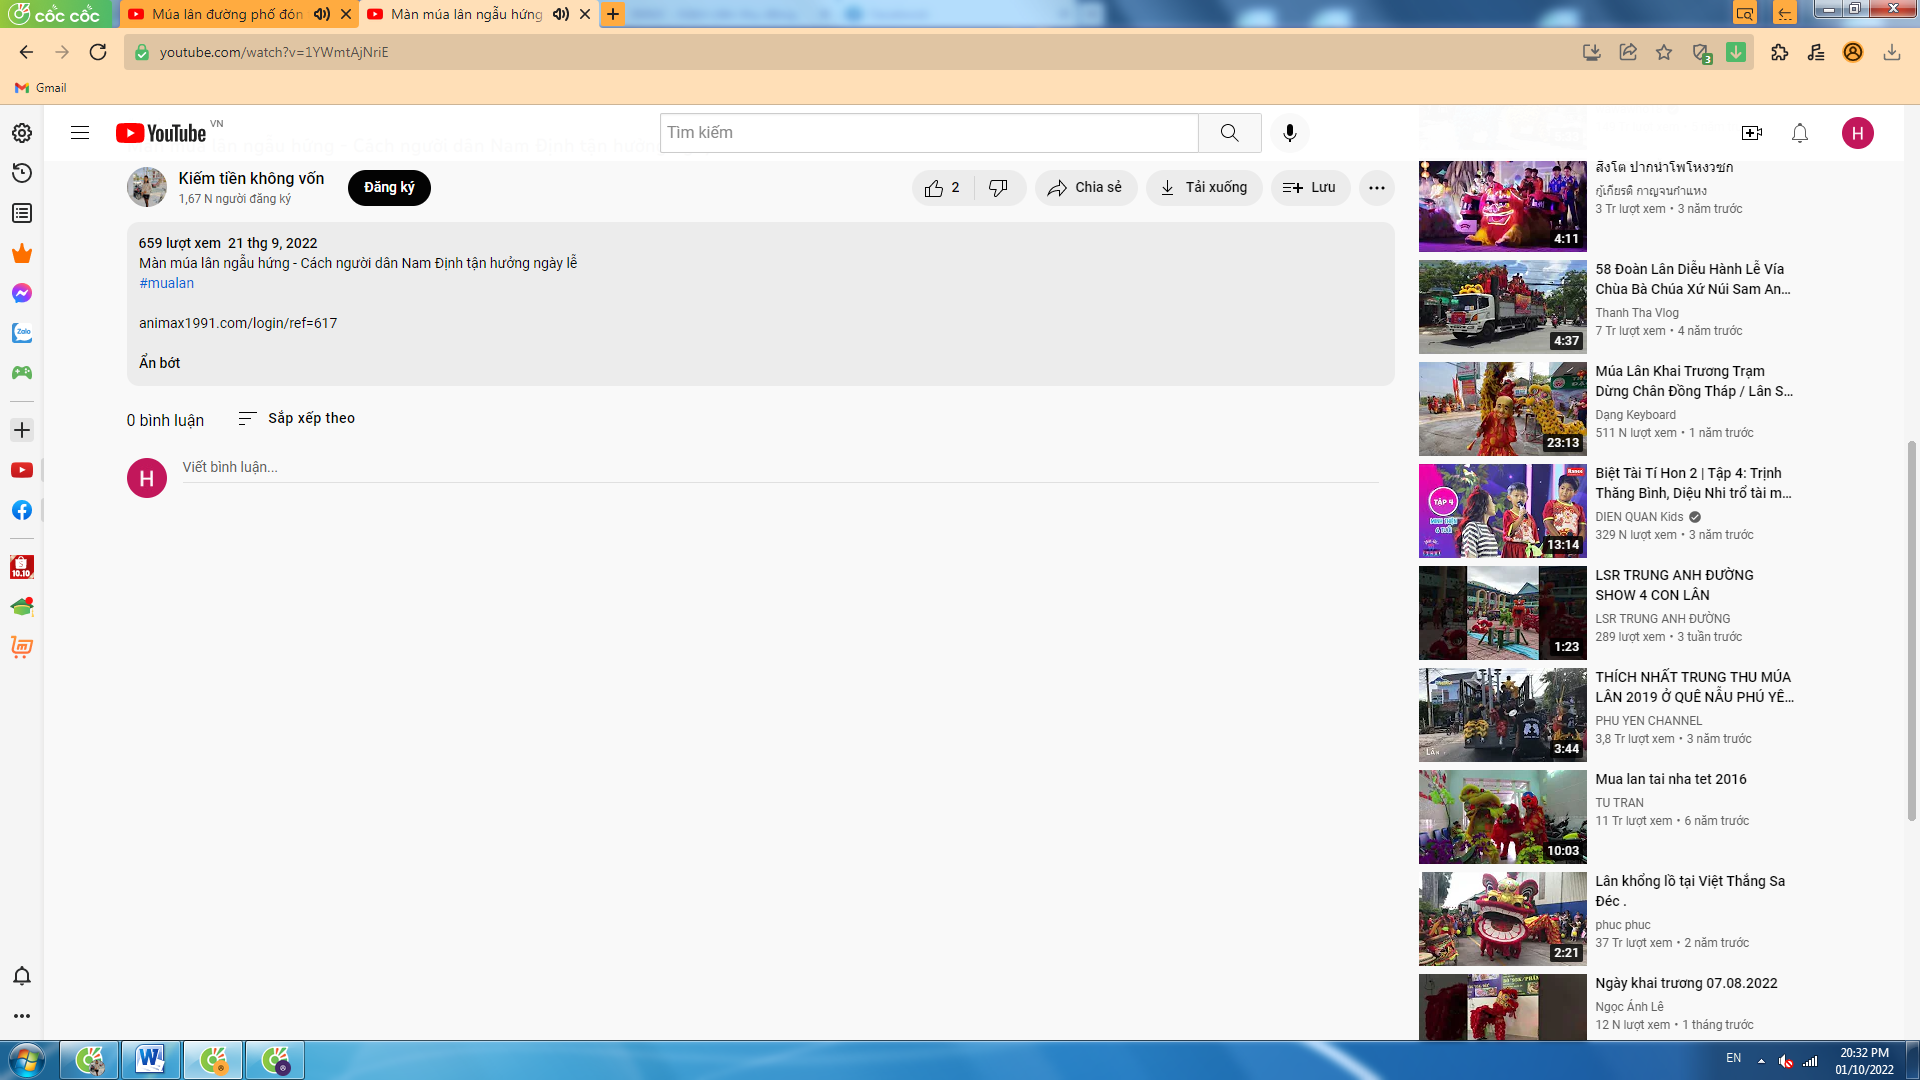Subscribe with the Đăng ký button
This screenshot has height=1080, width=1920.
click(x=389, y=188)
